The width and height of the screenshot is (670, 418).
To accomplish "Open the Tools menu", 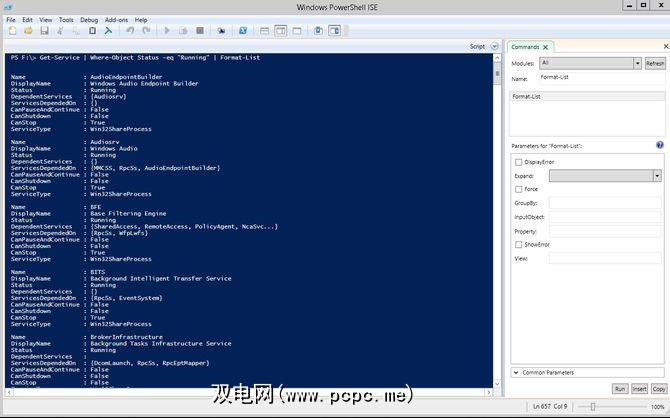I will [x=66, y=20].
